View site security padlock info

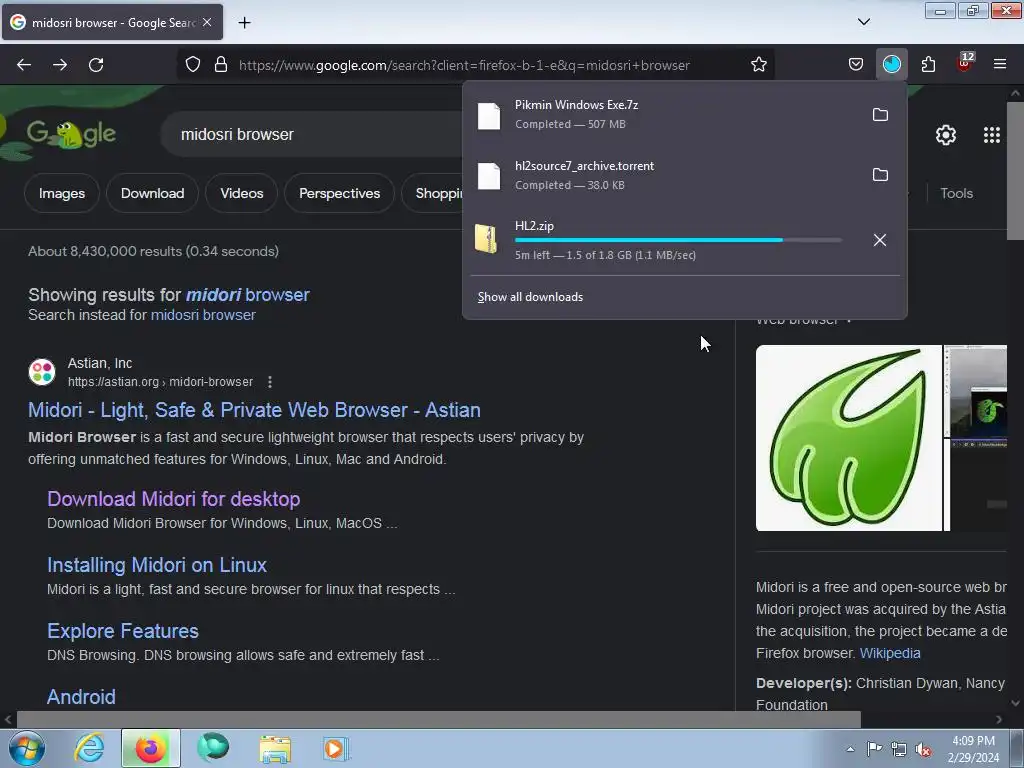(x=221, y=65)
